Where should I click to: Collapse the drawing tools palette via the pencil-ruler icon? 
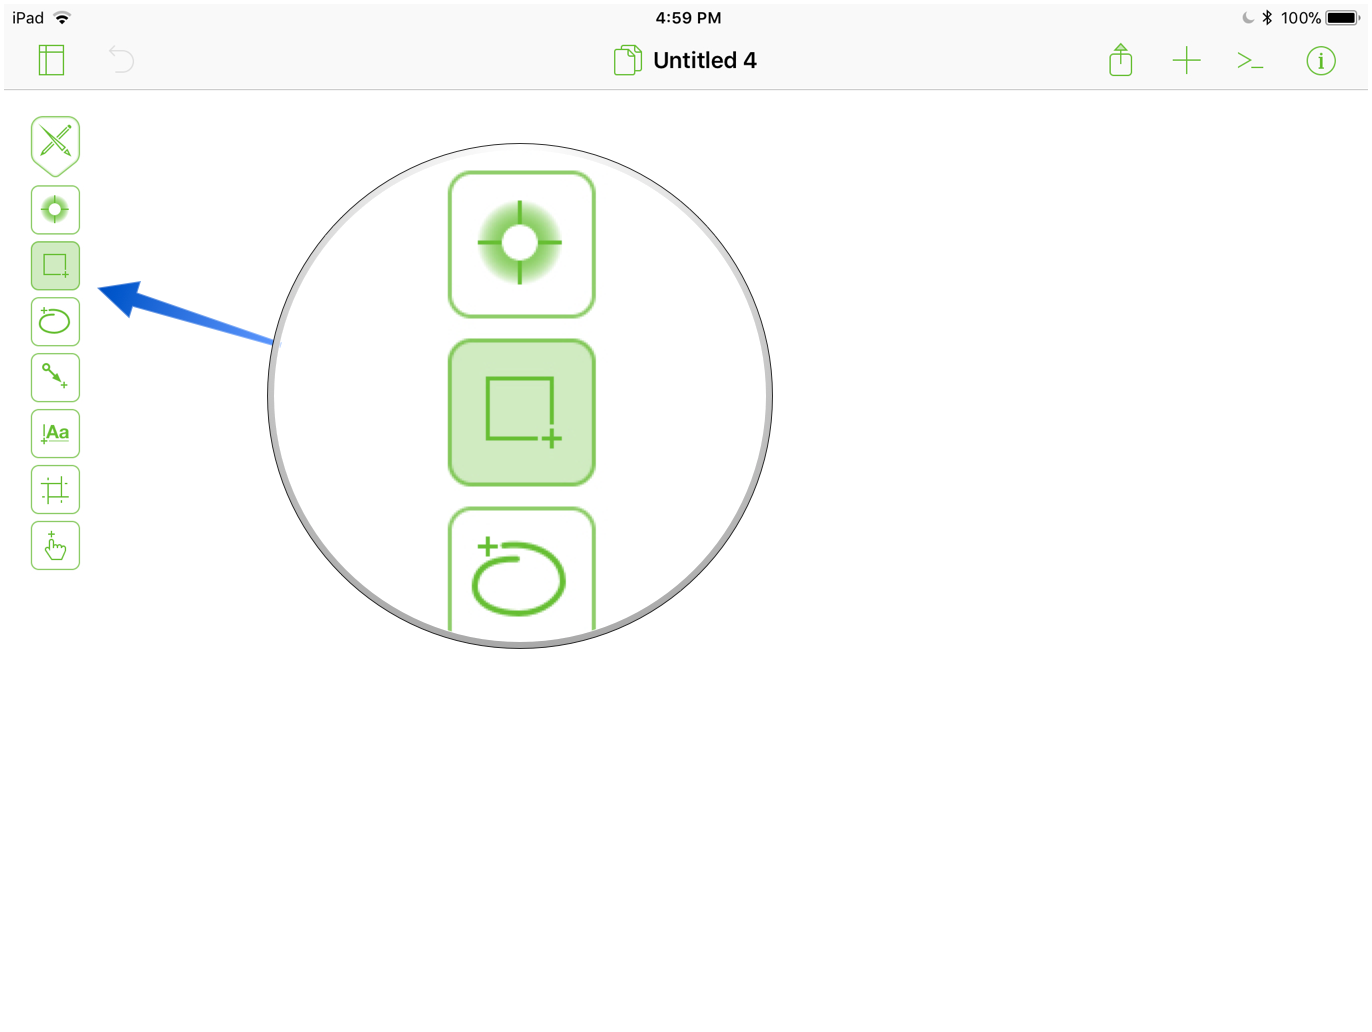pos(55,144)
